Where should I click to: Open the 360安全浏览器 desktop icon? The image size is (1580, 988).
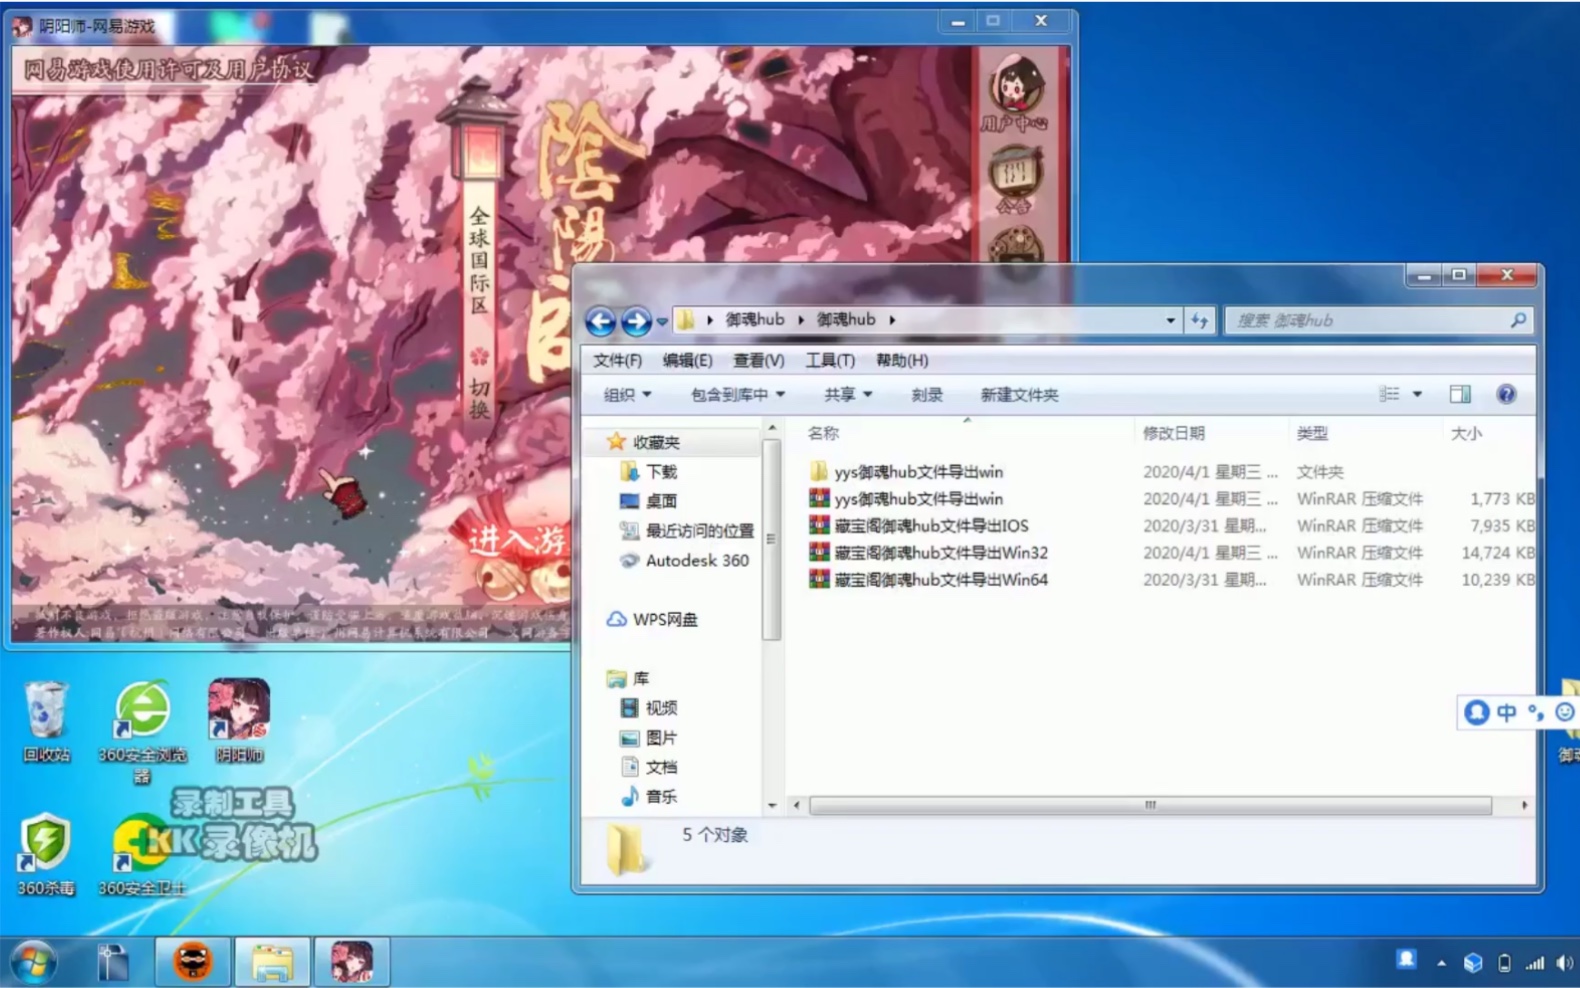click(142, 732)
